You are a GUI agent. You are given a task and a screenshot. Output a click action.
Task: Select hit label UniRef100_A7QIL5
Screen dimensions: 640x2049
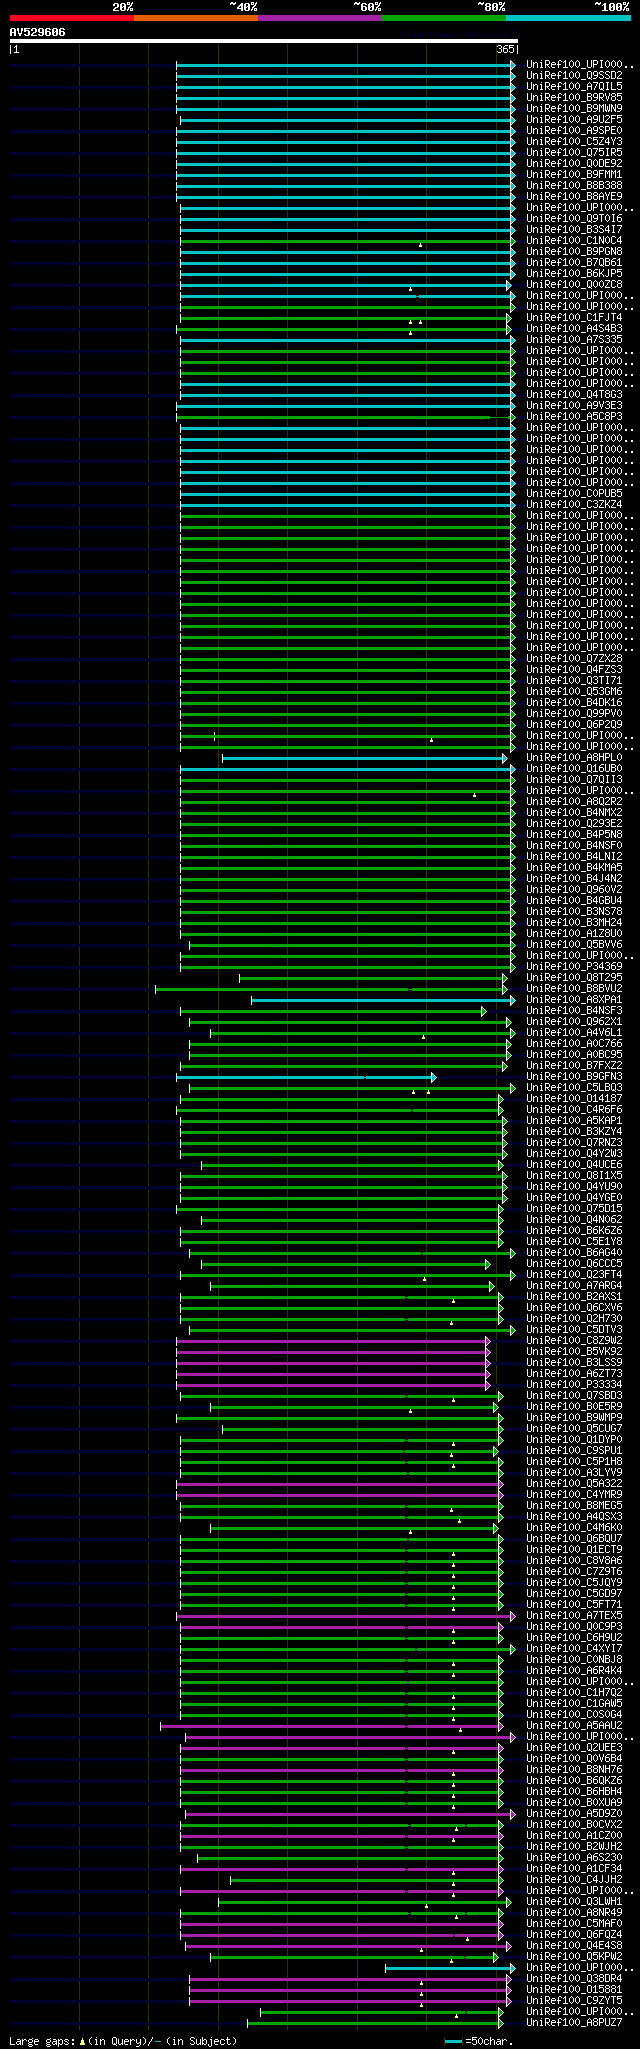tap(574, 86)
